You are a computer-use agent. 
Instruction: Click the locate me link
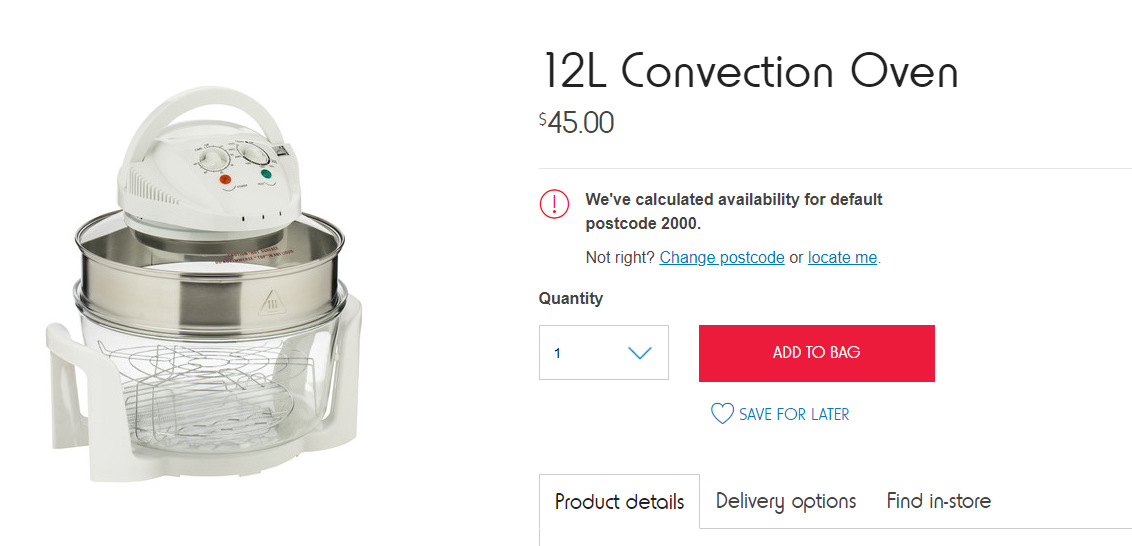pos(842,258)
